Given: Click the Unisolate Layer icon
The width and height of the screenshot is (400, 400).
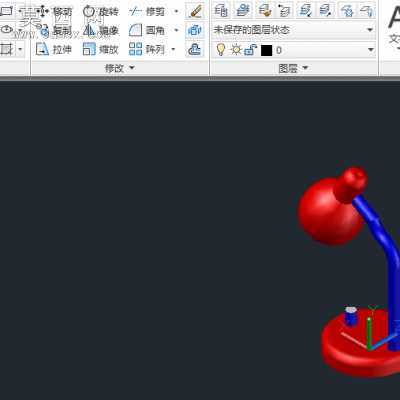Looking at the screenshot, I should 326,10.
